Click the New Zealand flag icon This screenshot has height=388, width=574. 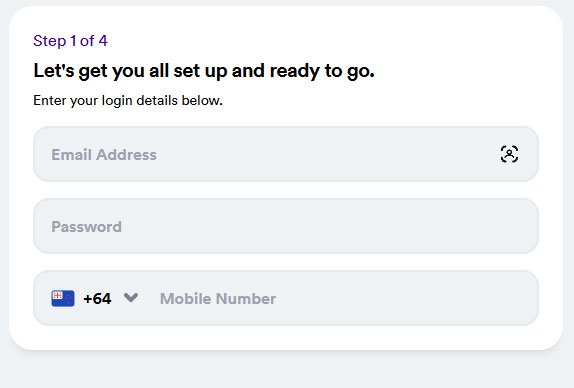click(63, 298)
